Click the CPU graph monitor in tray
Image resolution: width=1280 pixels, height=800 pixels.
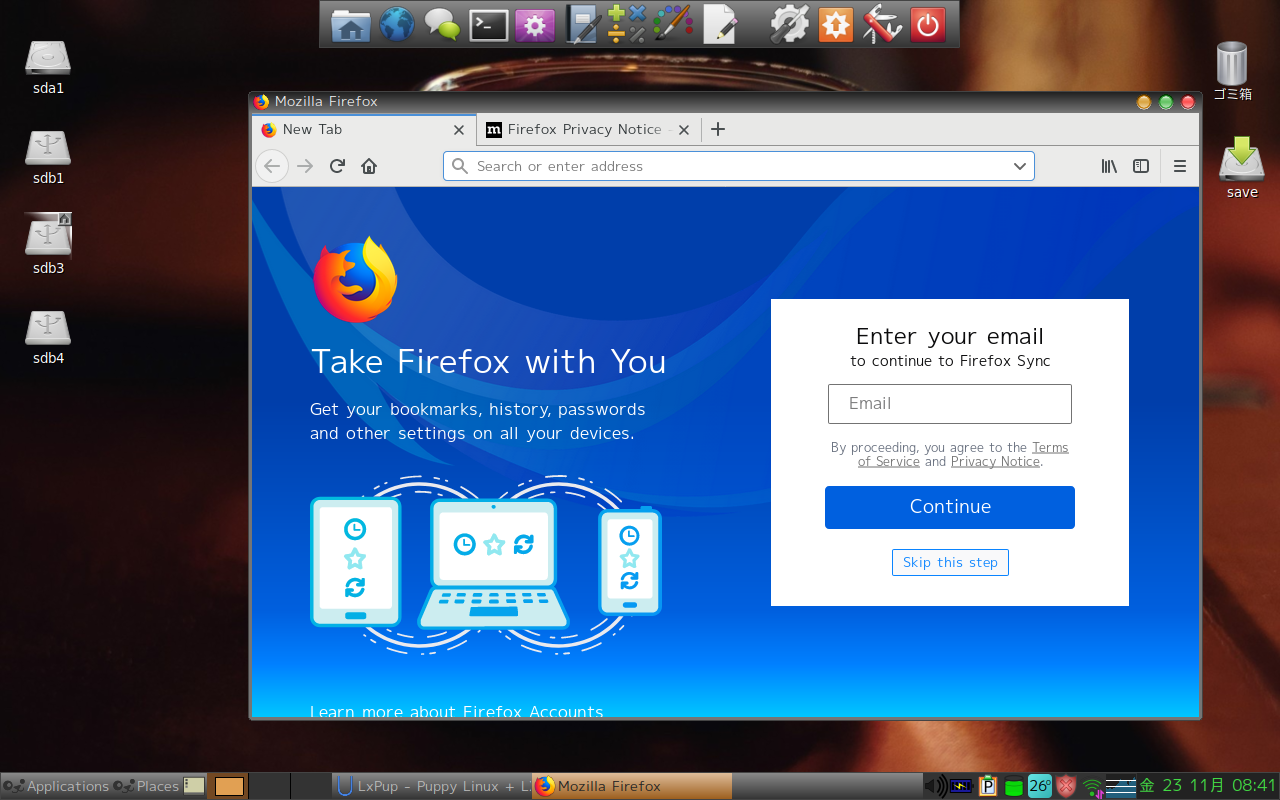pos(1121,786)
